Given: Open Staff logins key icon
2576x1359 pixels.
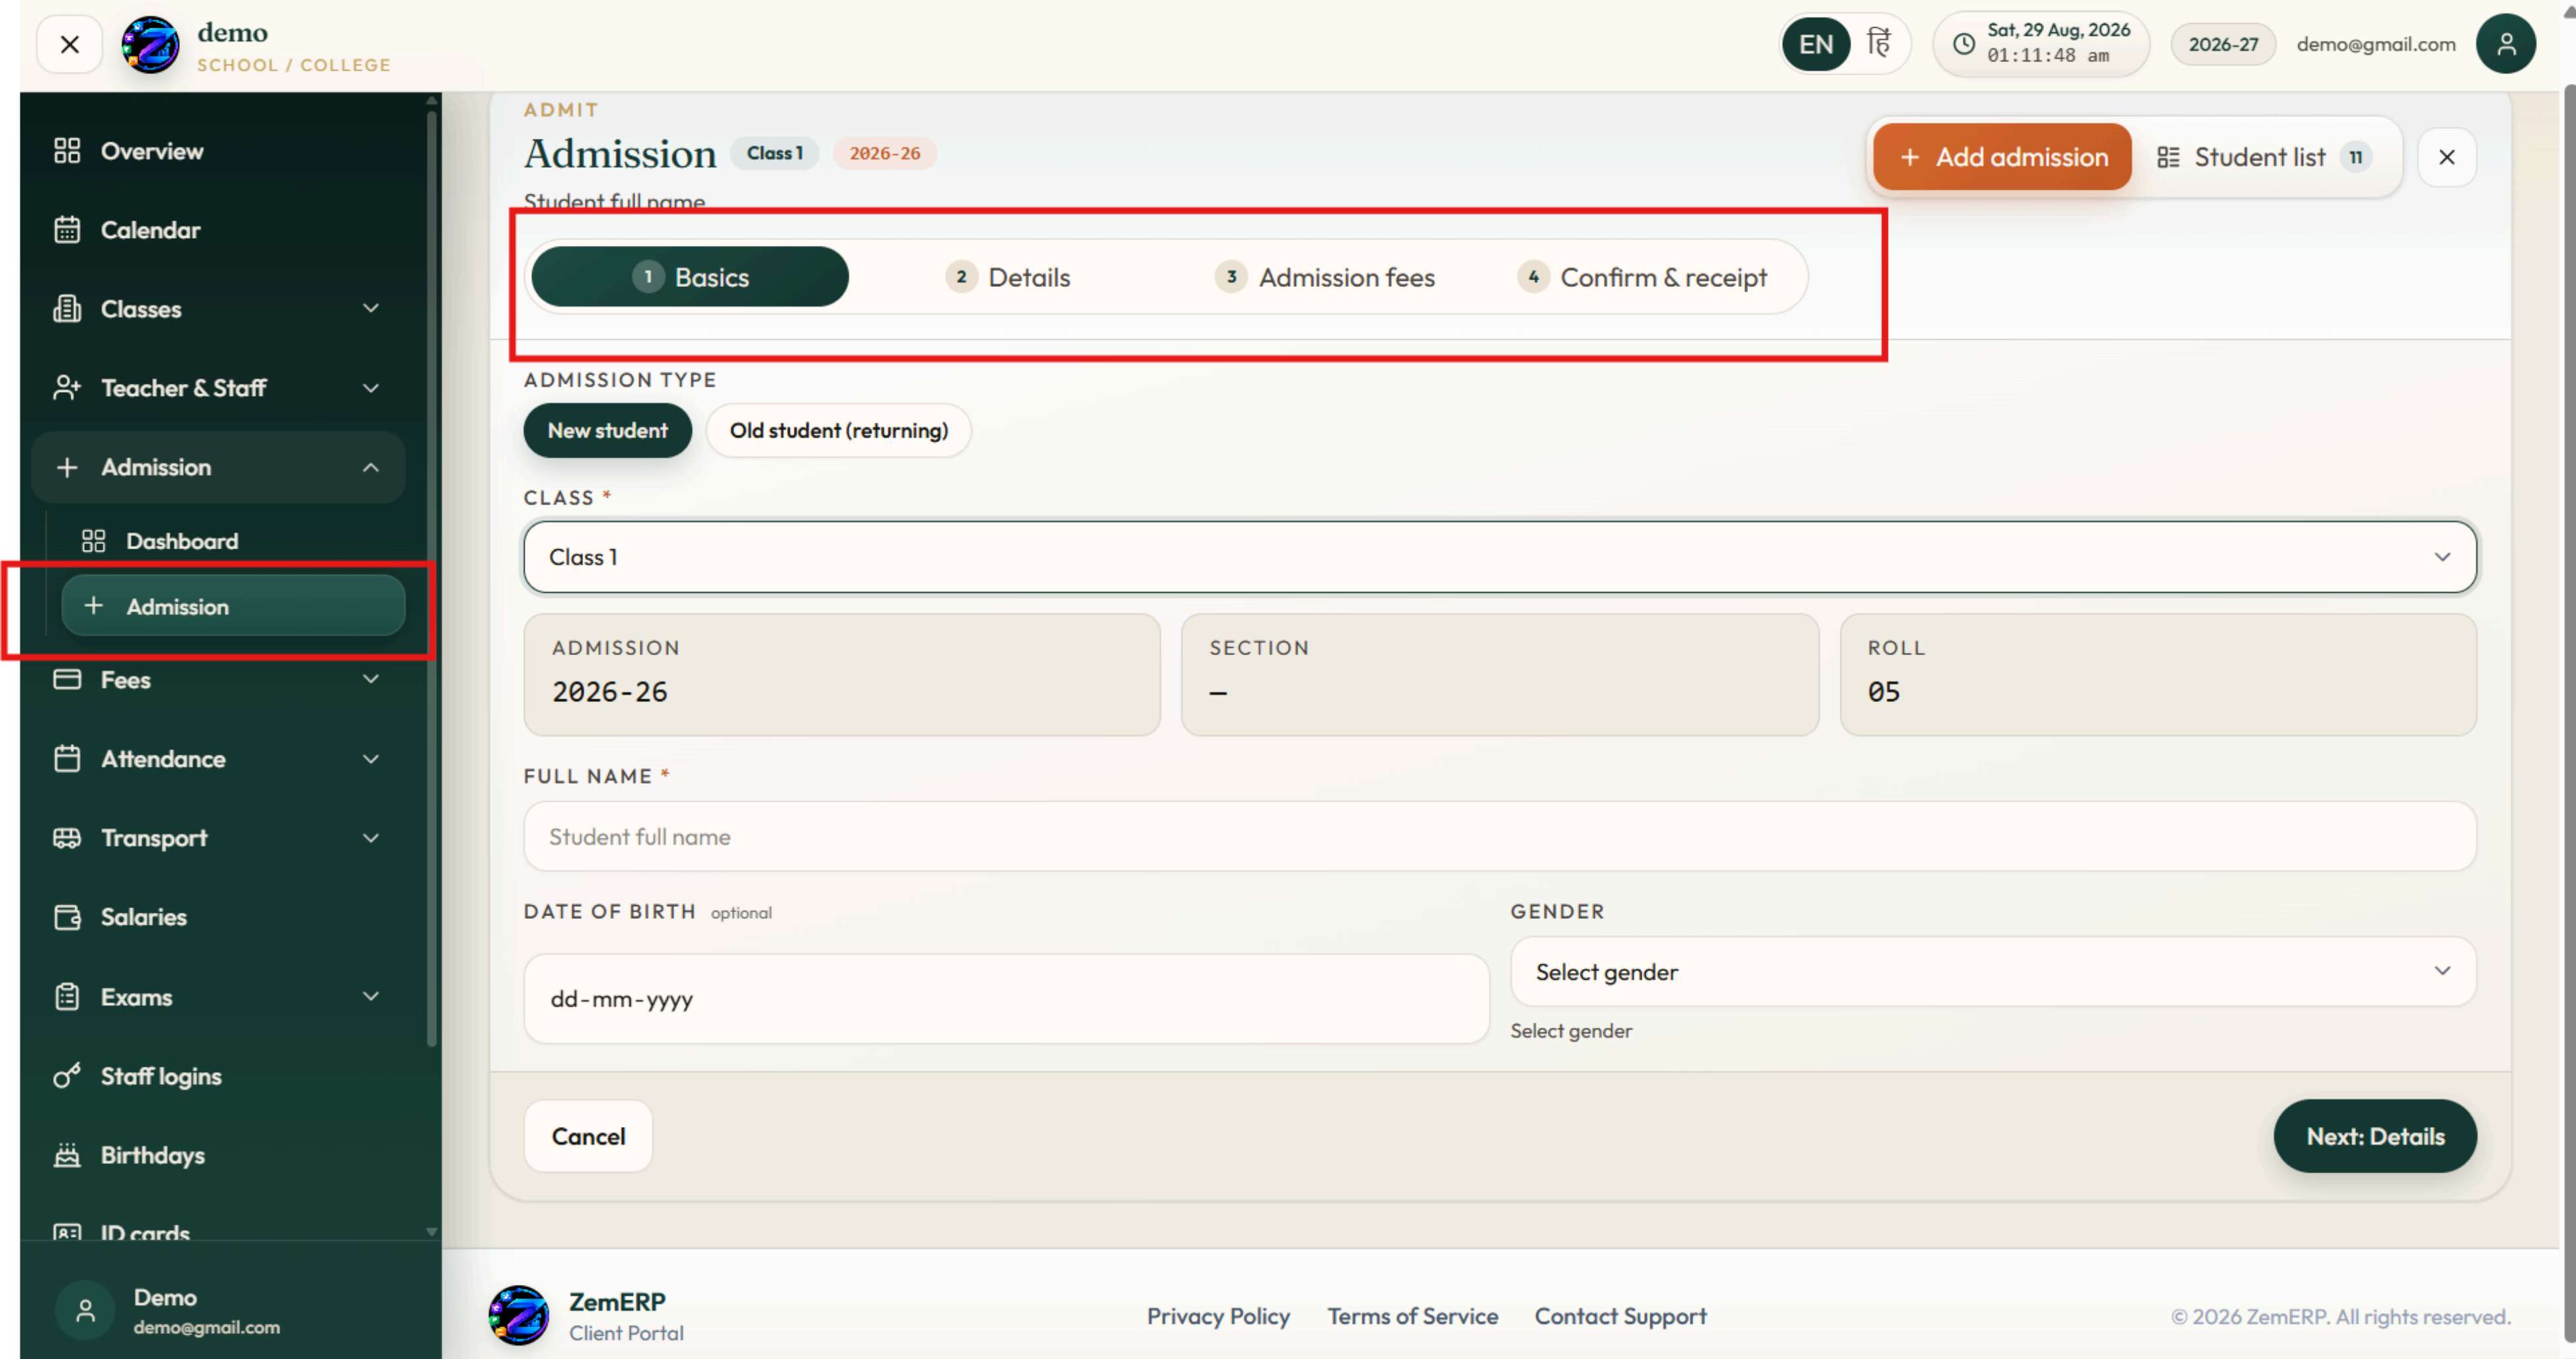Looking at the screenshot, I should pos(67,1076).
